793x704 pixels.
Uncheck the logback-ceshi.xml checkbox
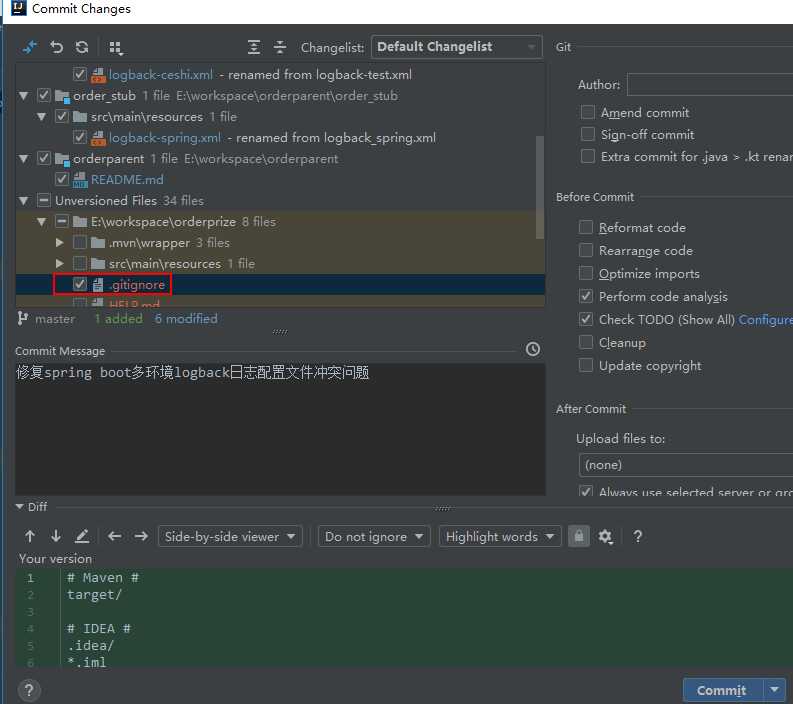[80, 74]
